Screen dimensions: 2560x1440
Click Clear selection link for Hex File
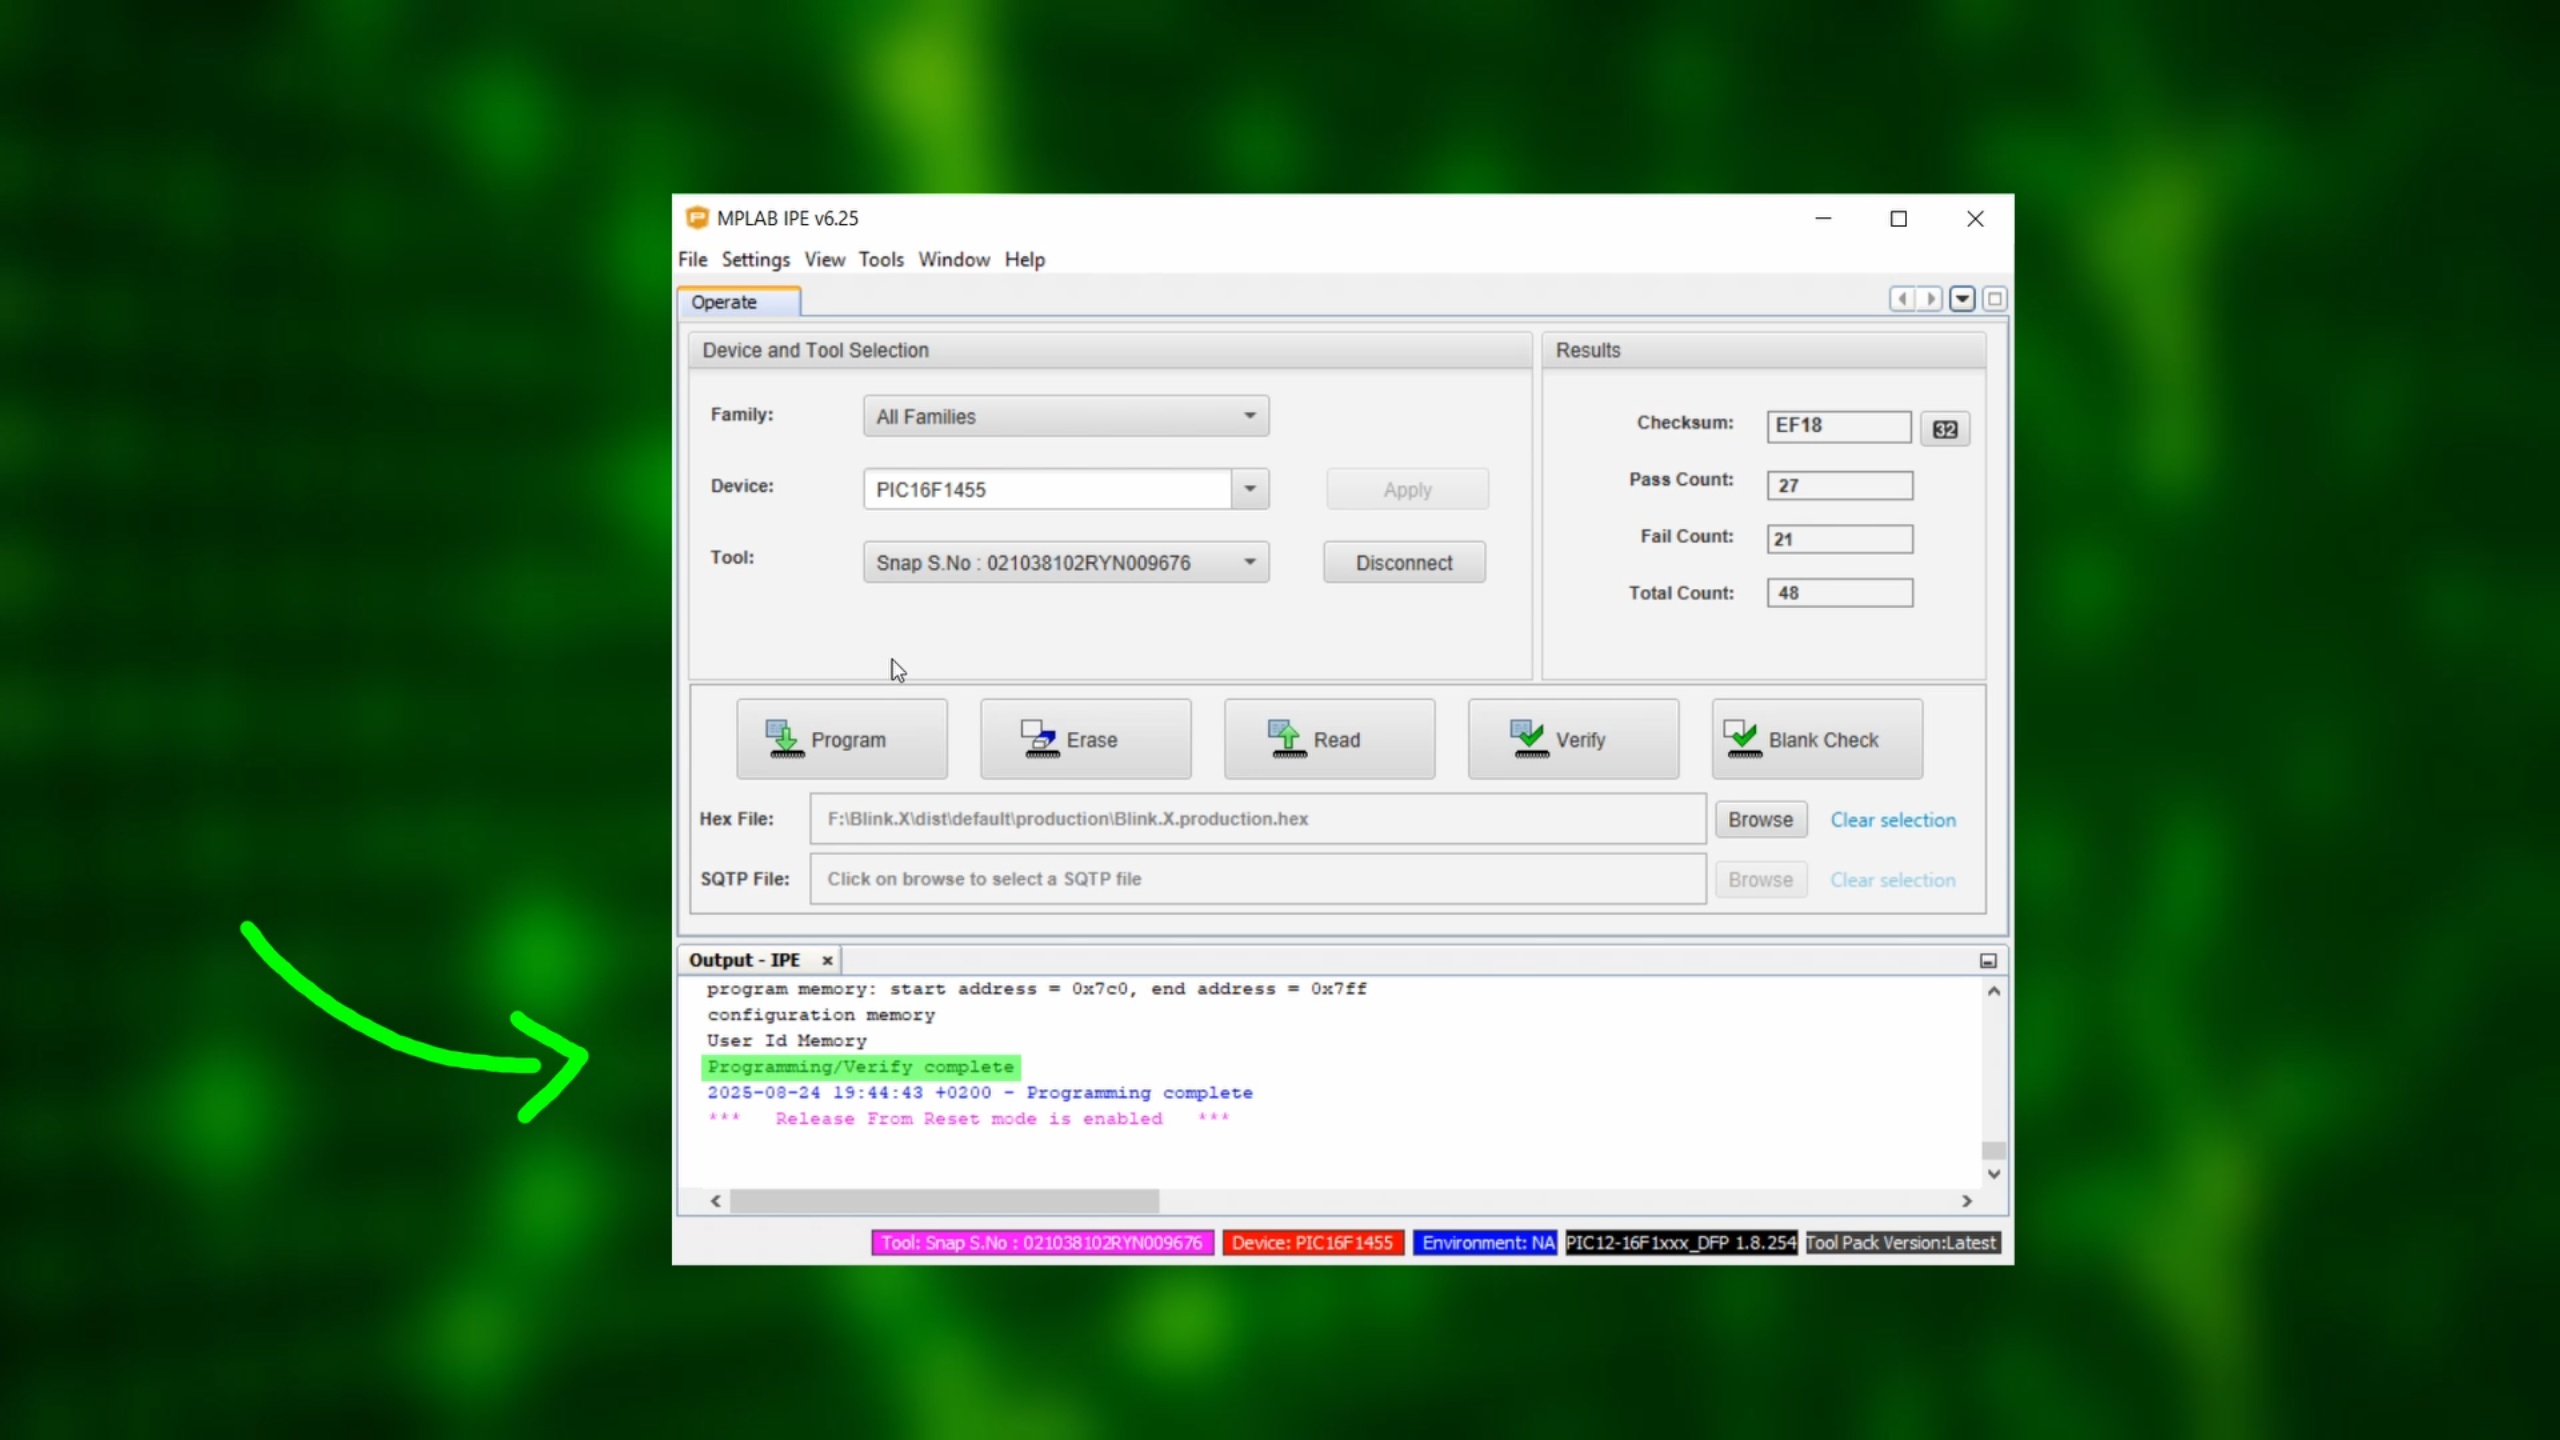(1892, 820)
